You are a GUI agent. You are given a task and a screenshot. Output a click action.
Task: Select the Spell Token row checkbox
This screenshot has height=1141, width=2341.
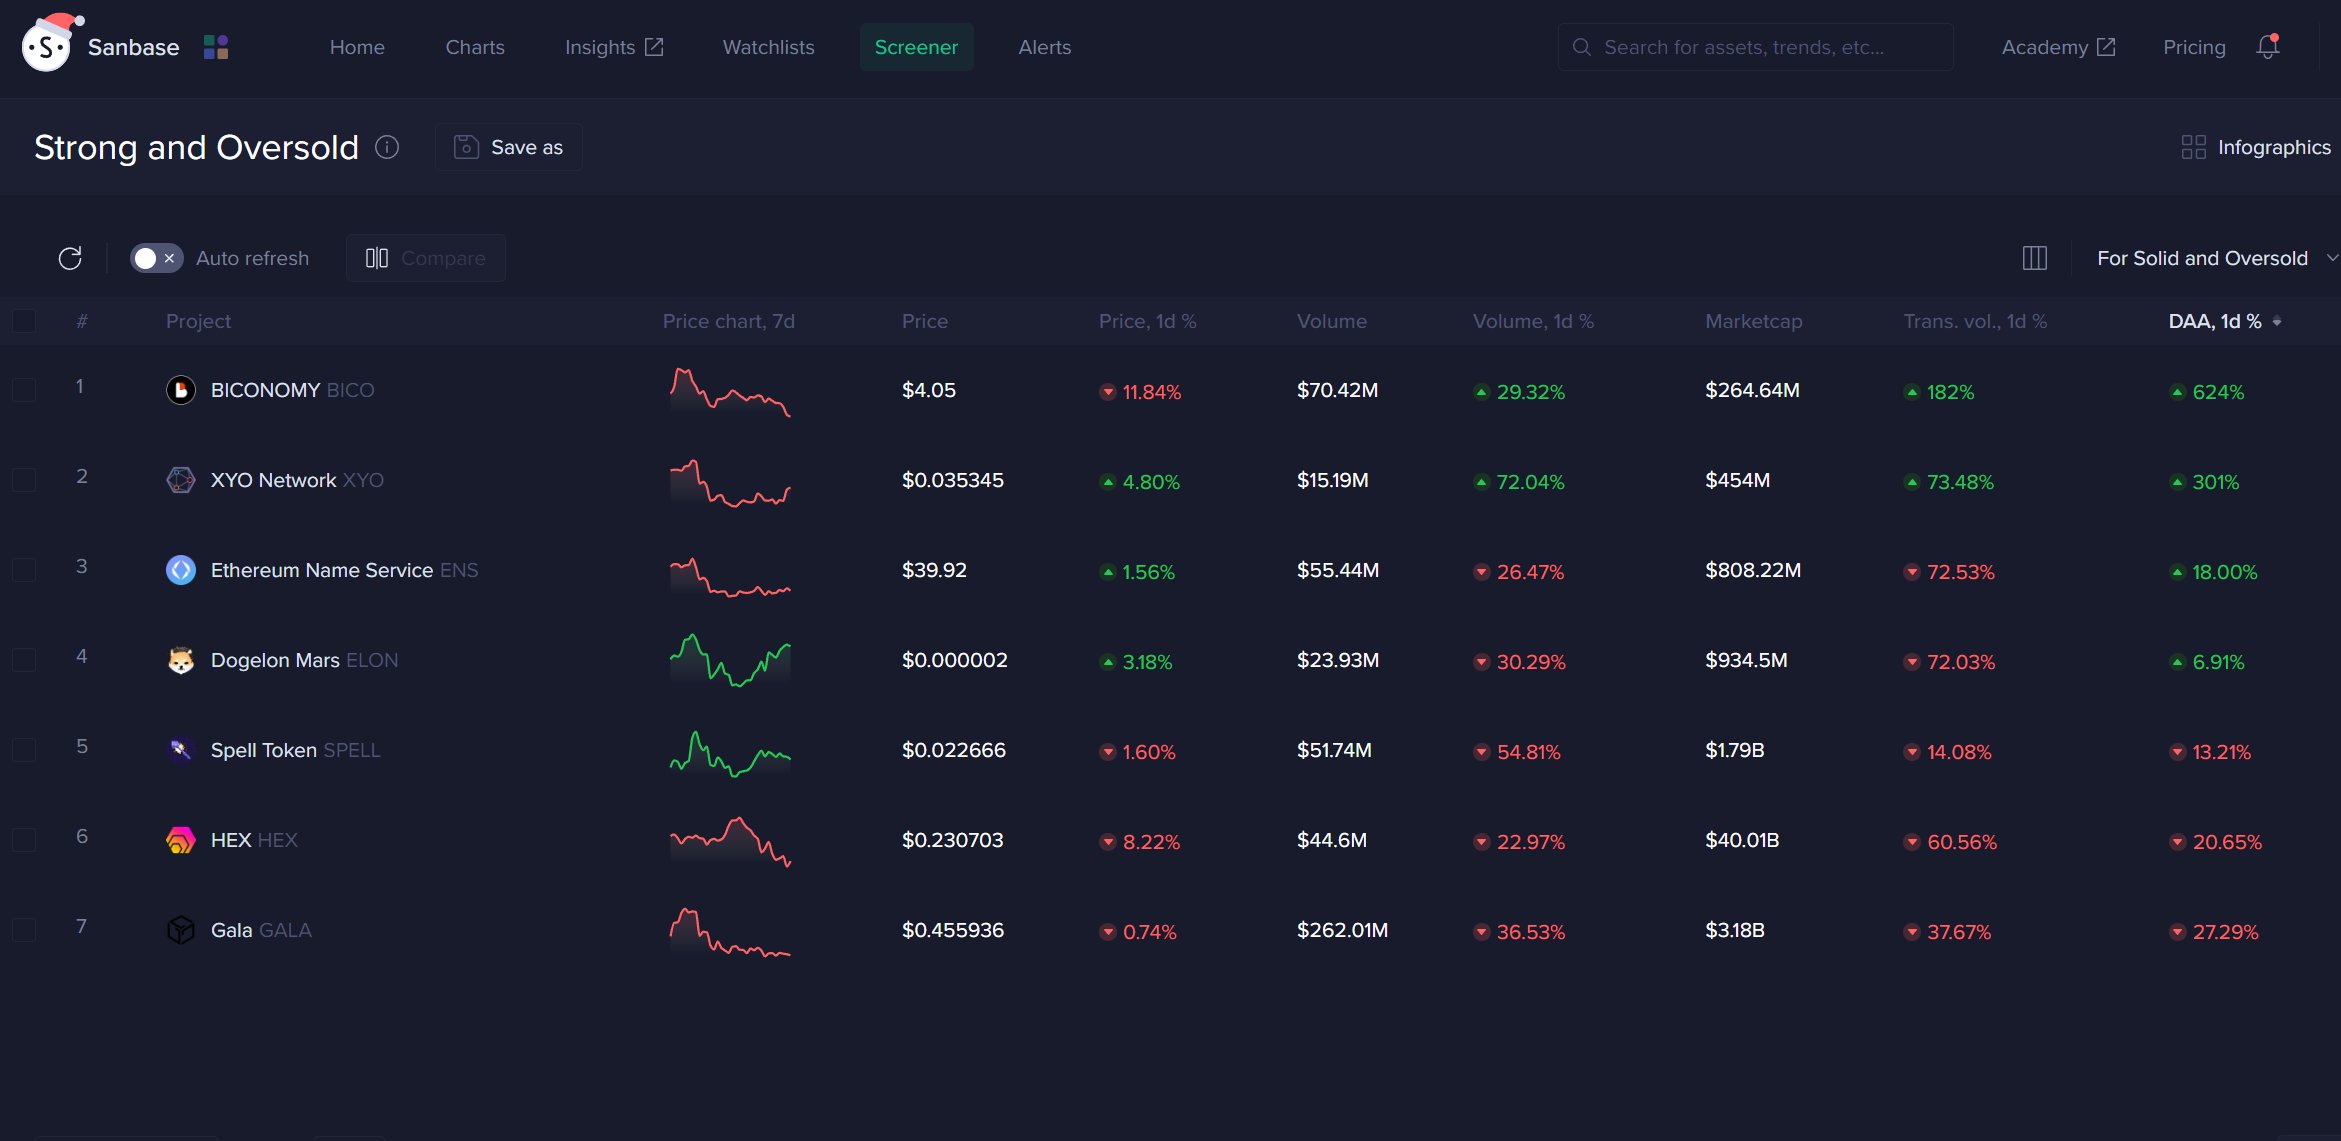(x=24, y=750)
